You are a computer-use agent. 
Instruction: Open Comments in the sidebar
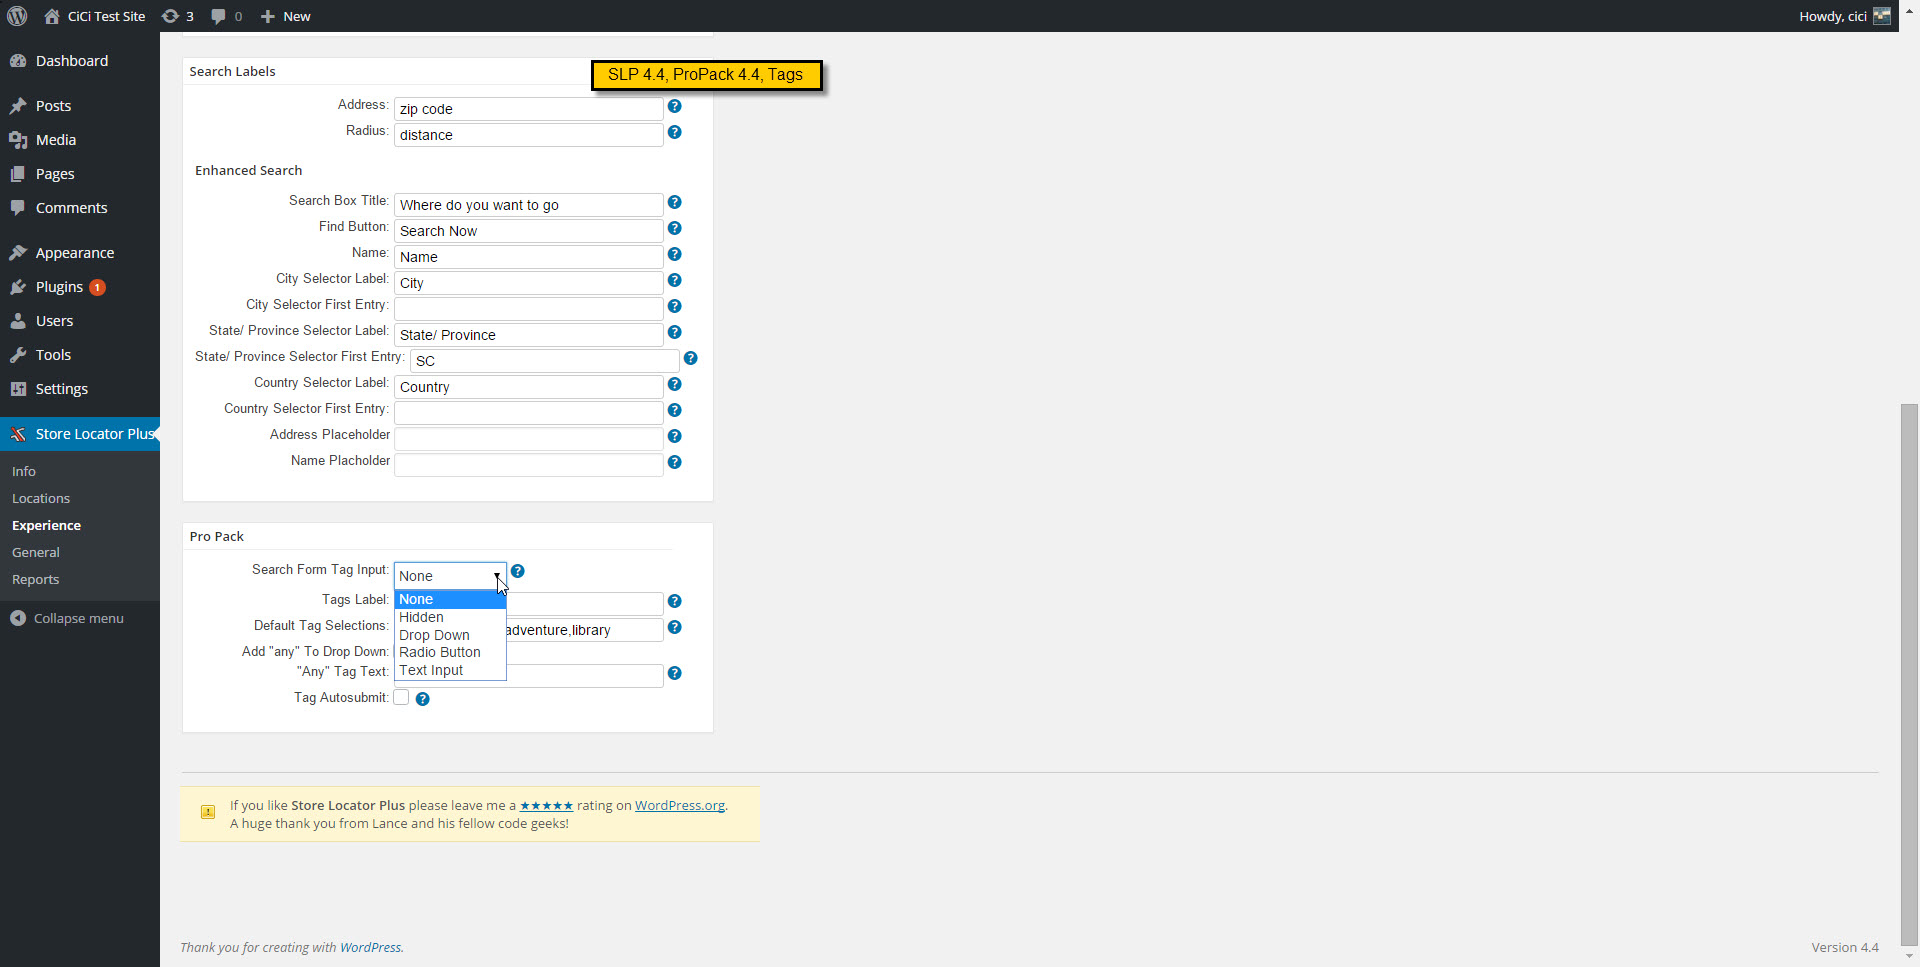click(80, 208)
